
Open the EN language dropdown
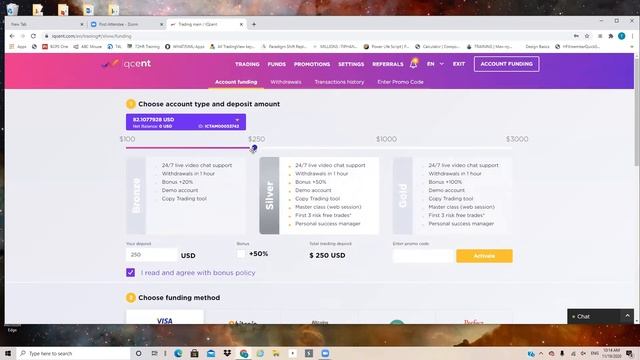[435, 64]
